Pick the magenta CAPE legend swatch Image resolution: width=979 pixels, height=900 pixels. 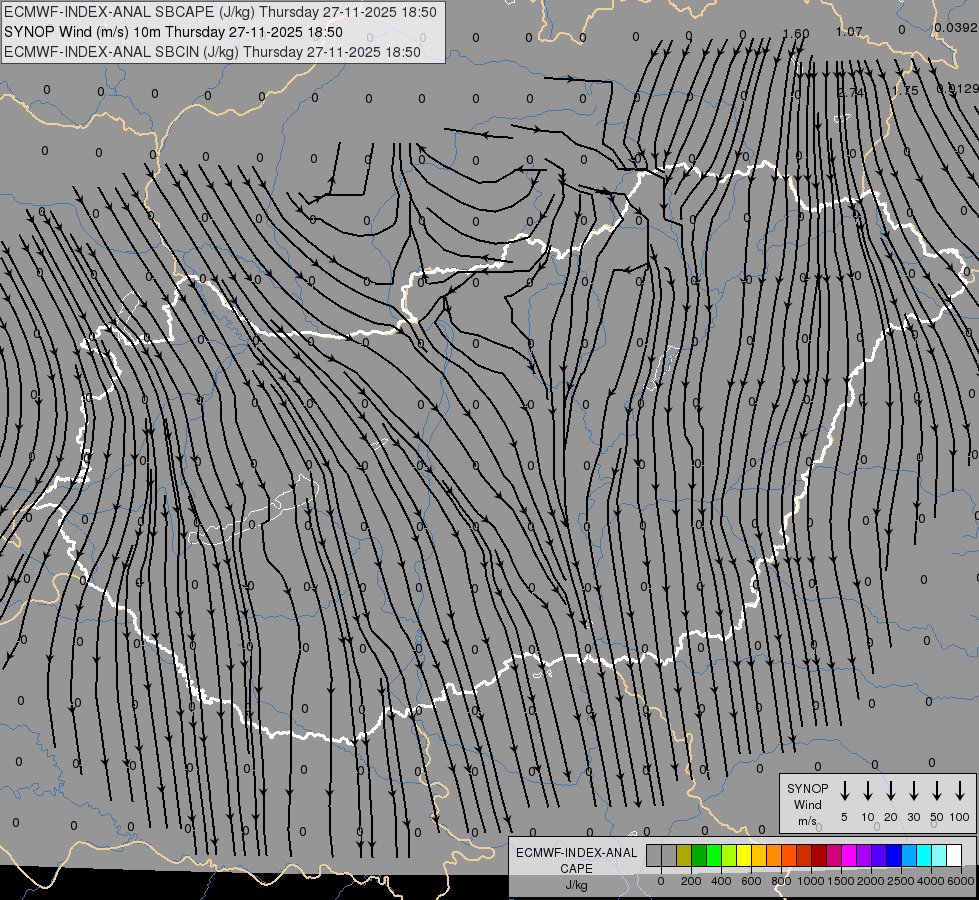coord(849,855)
